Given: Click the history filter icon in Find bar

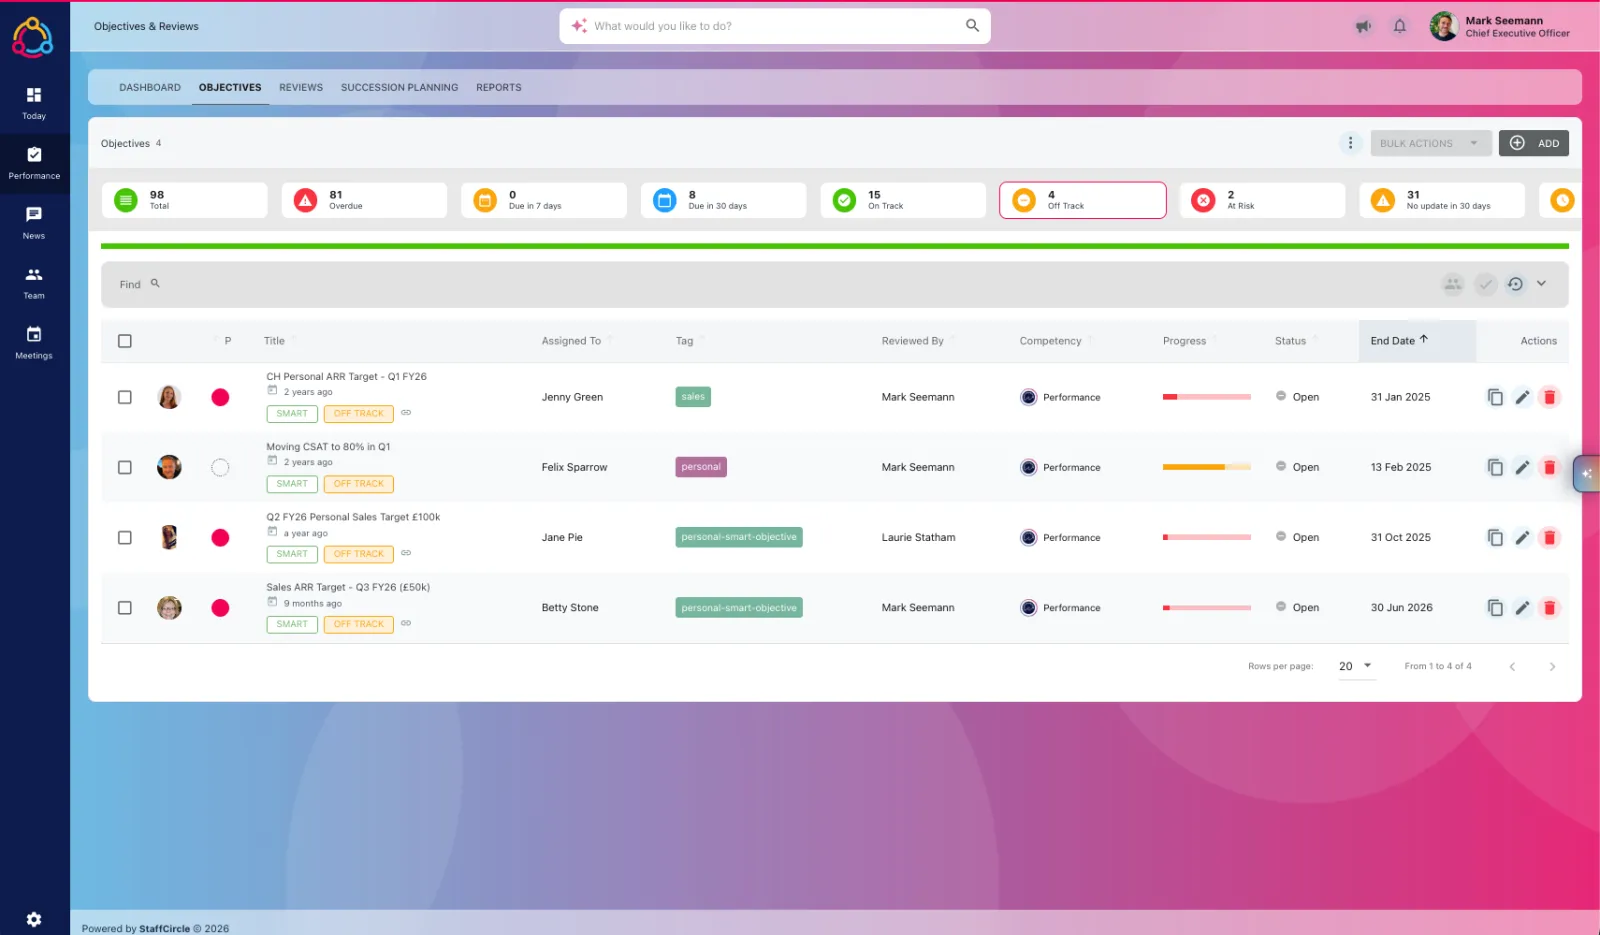Looking at the screenshot, I should 1515,284.
